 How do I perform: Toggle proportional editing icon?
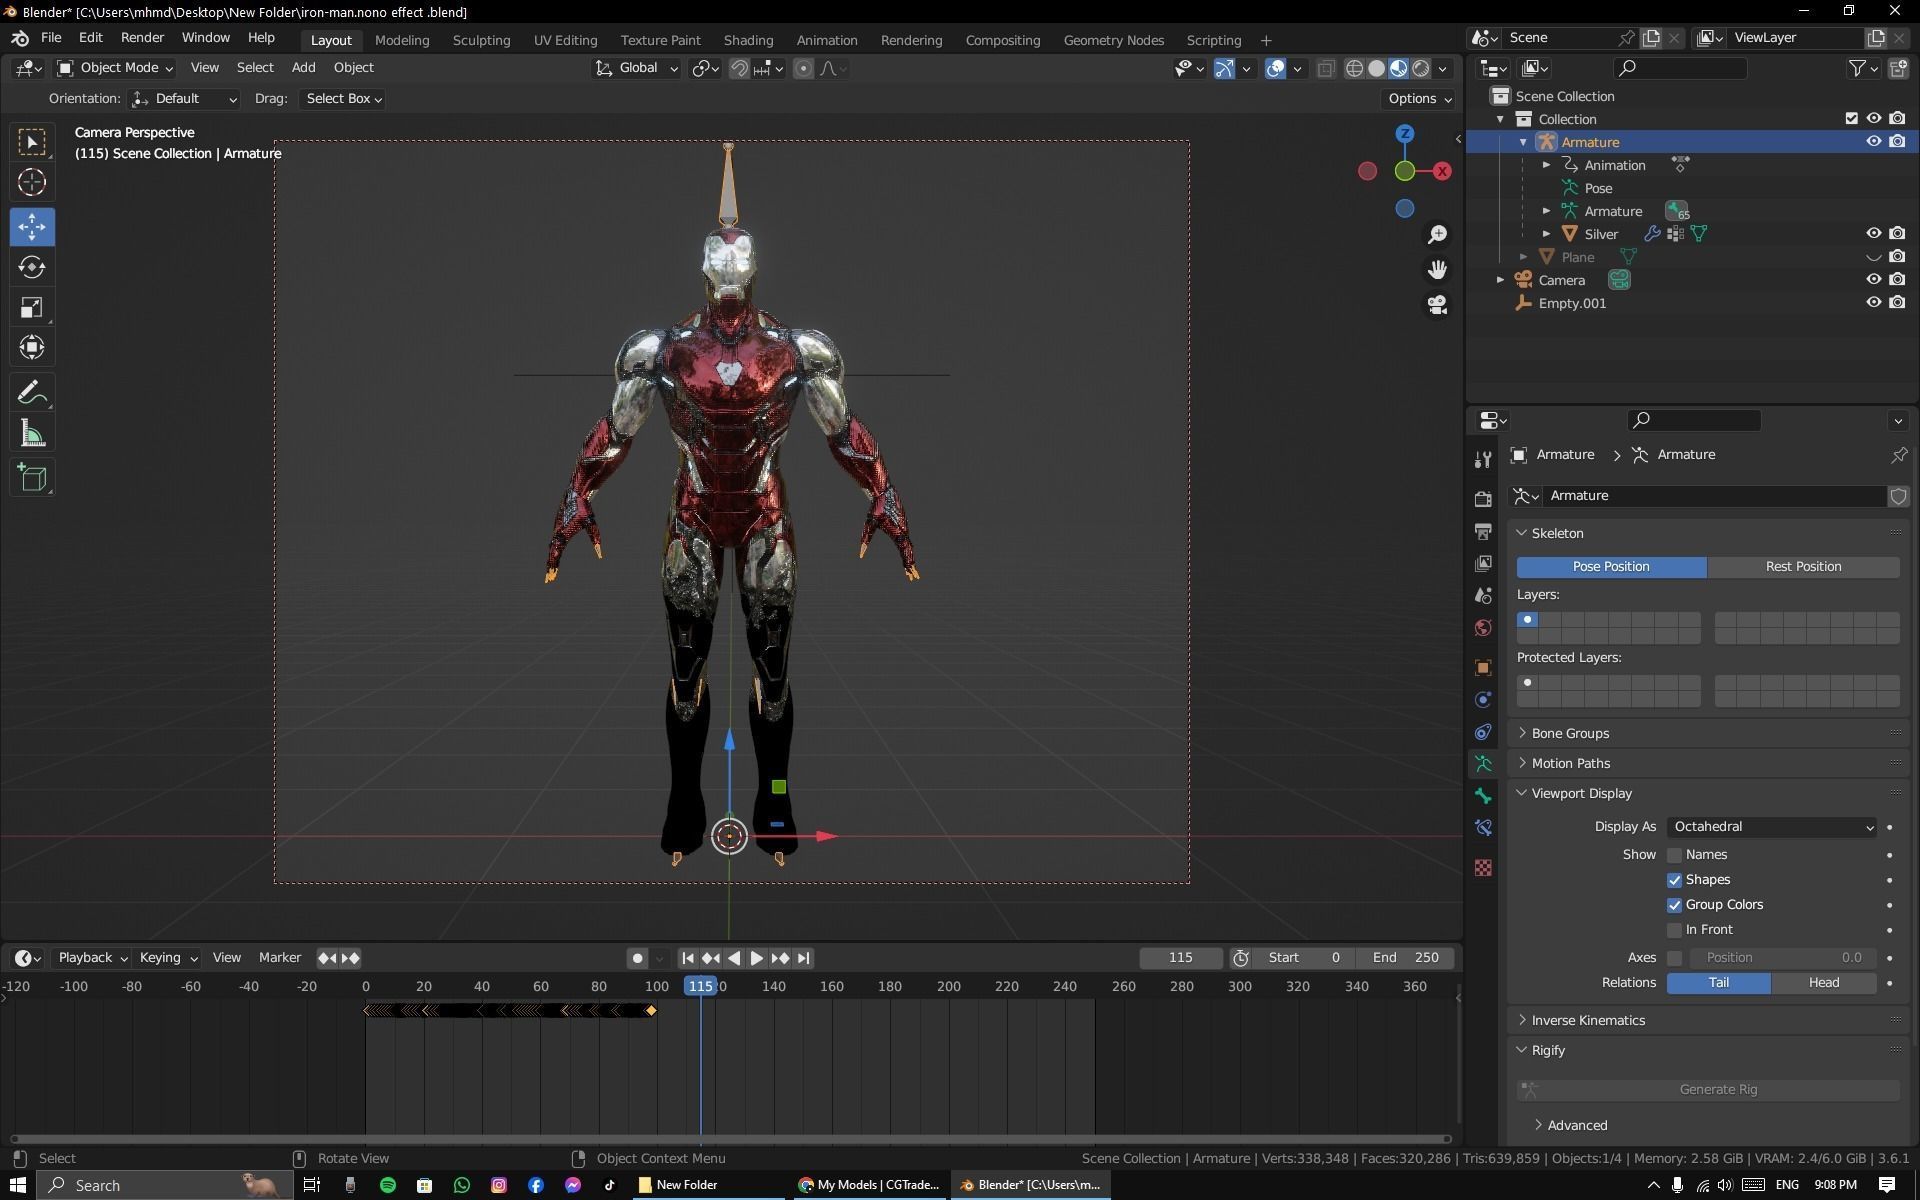tap(803, 68)
